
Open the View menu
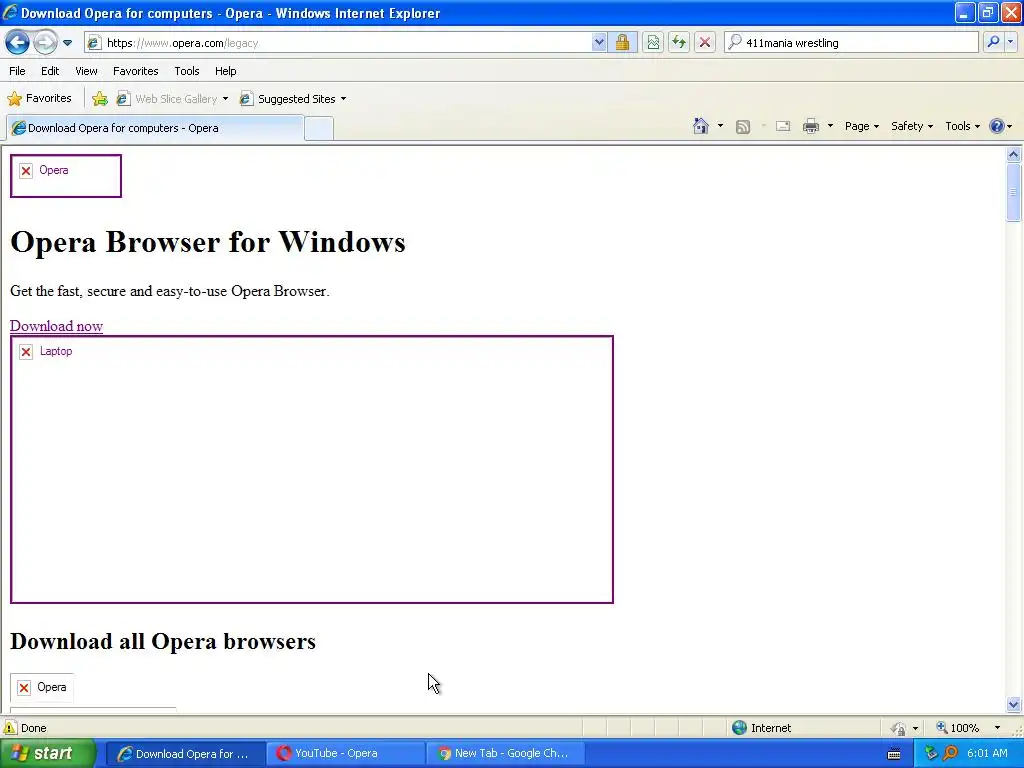[86, 71]
